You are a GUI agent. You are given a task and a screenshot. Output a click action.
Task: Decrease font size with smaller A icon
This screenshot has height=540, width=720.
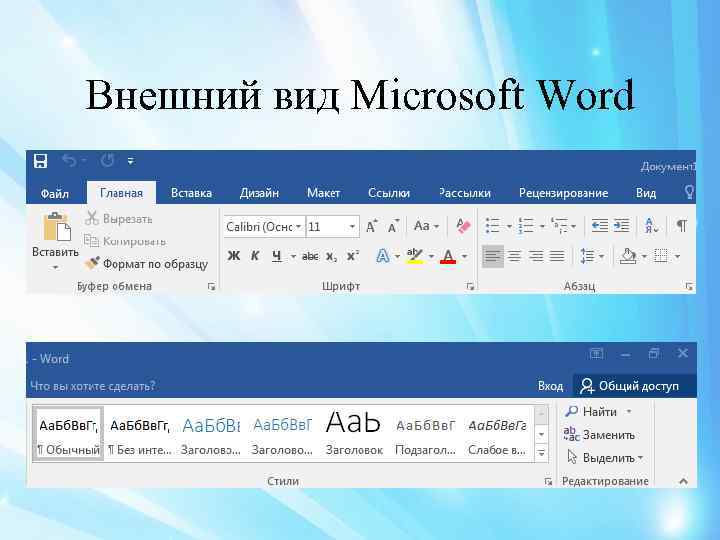pyautogui.click(x=394, y=226)
